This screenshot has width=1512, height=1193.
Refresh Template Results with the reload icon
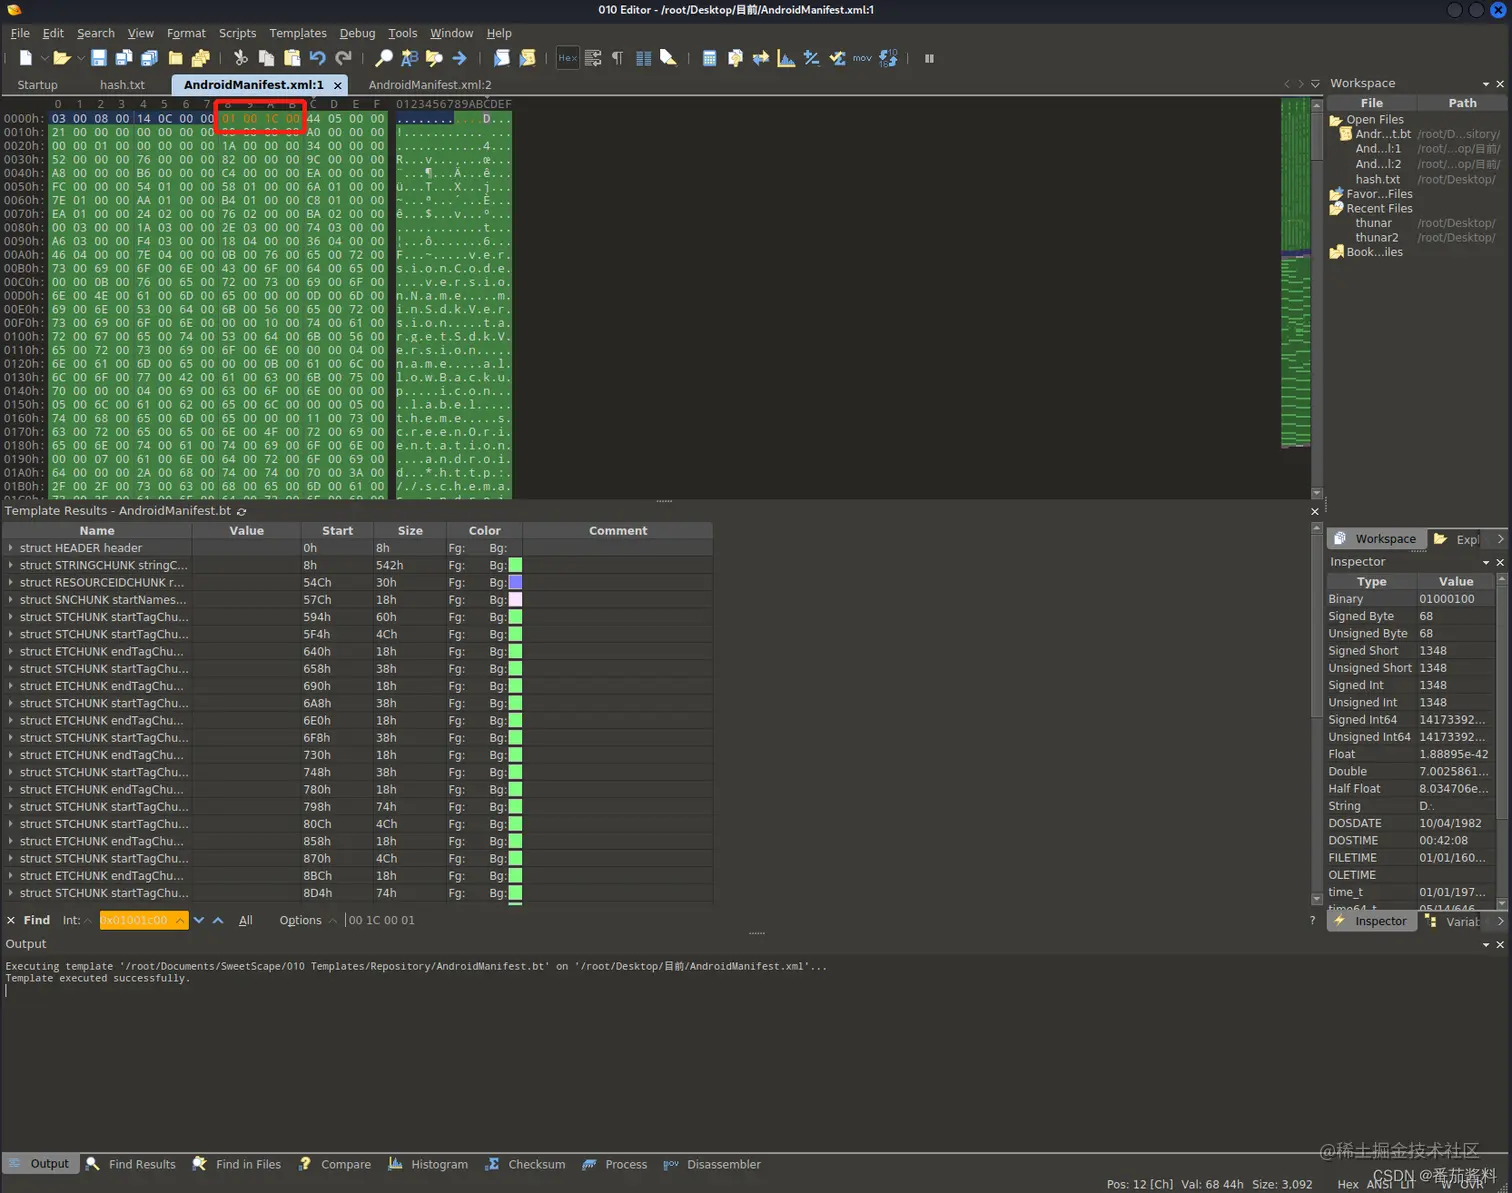tap(241, 511)
